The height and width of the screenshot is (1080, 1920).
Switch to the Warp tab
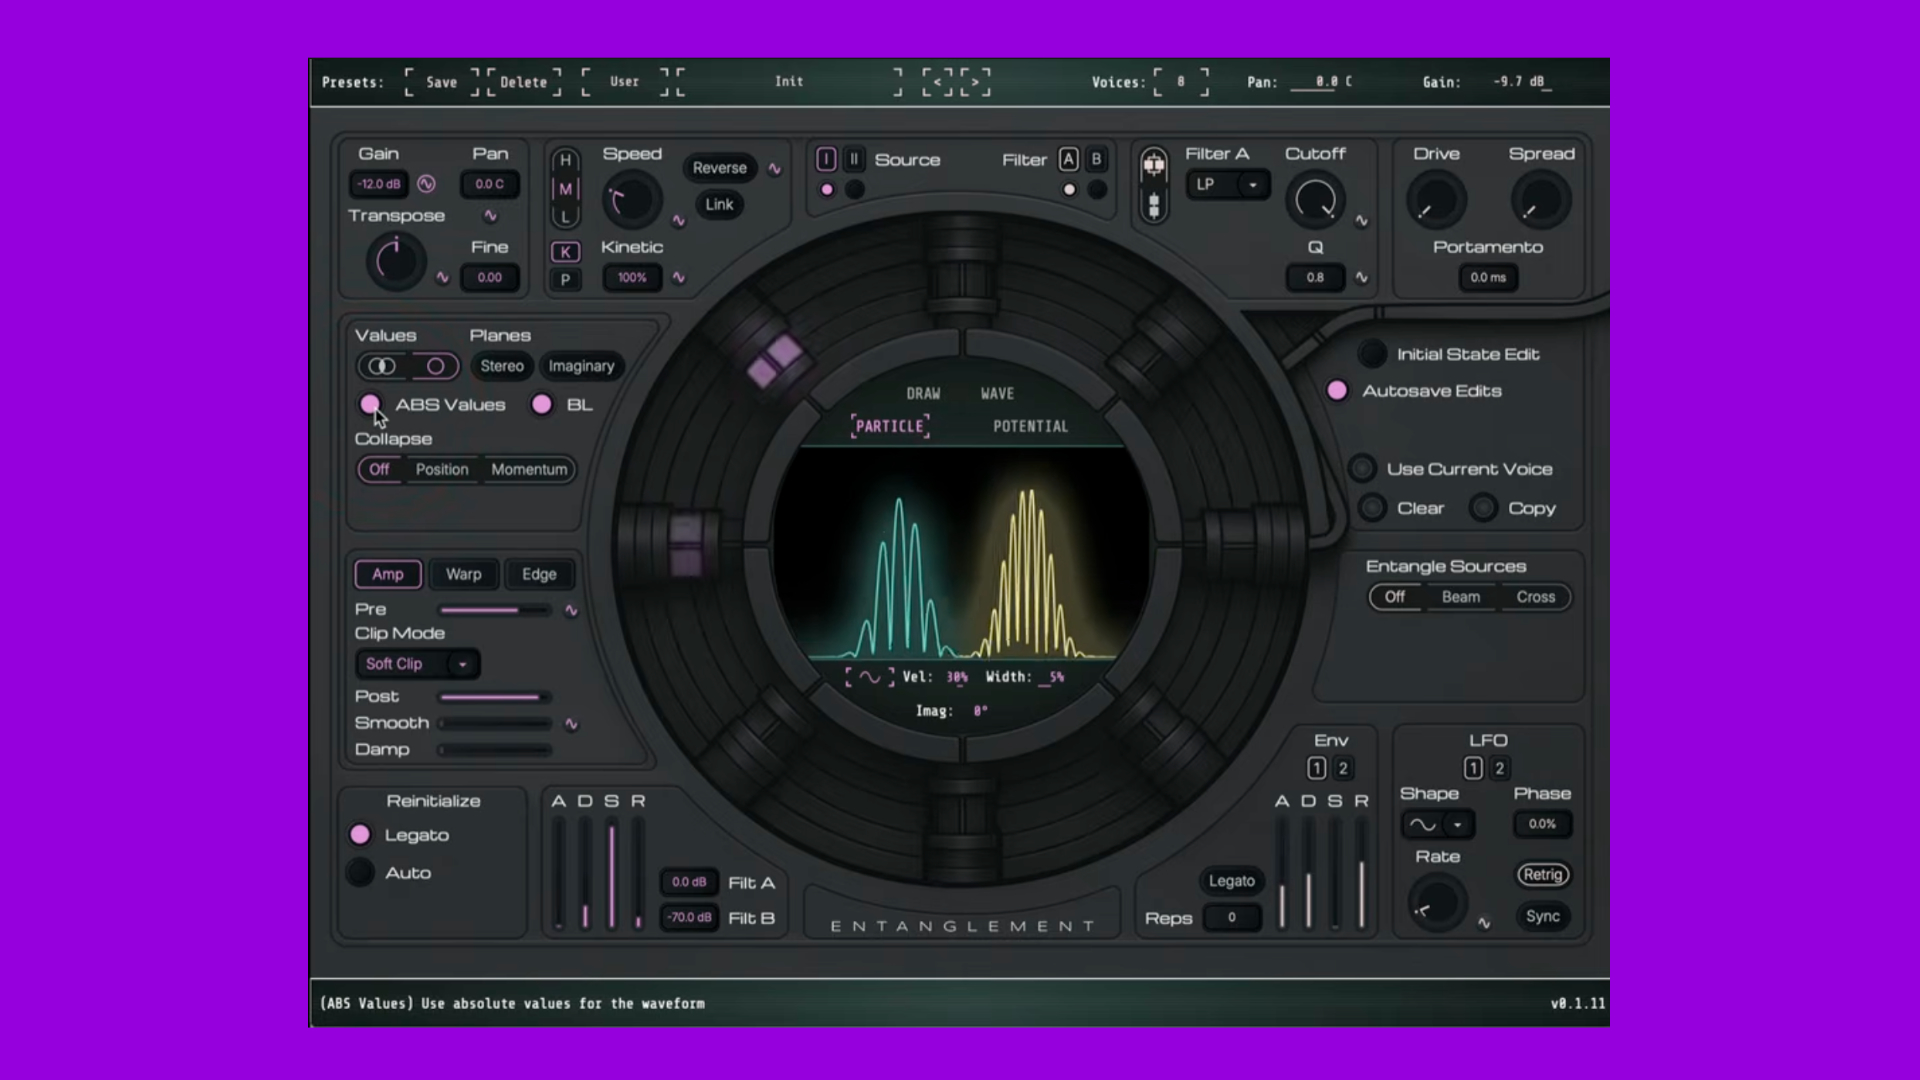[463, 574]
